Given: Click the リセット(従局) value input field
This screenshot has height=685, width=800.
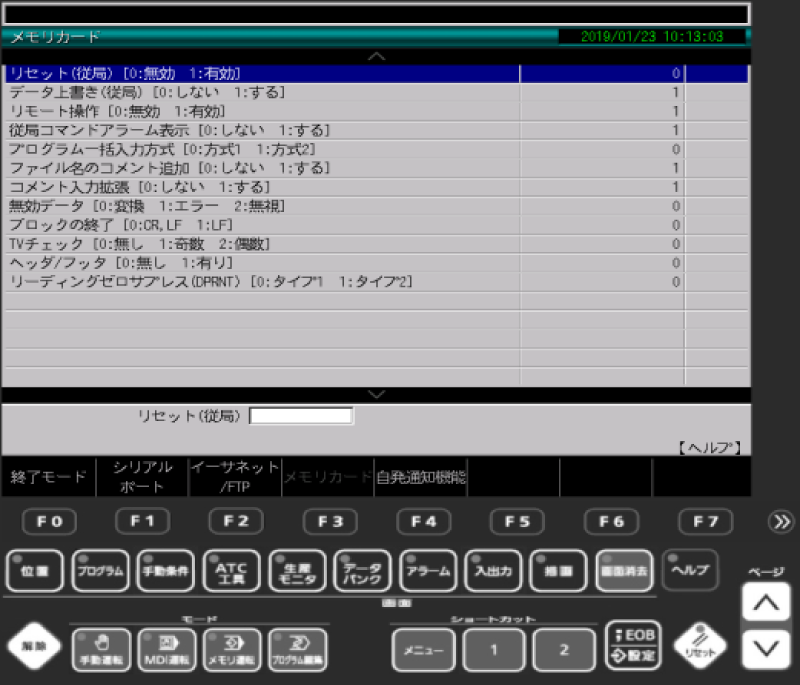Looking at the screenshot, I should click(x=301, y=416).
